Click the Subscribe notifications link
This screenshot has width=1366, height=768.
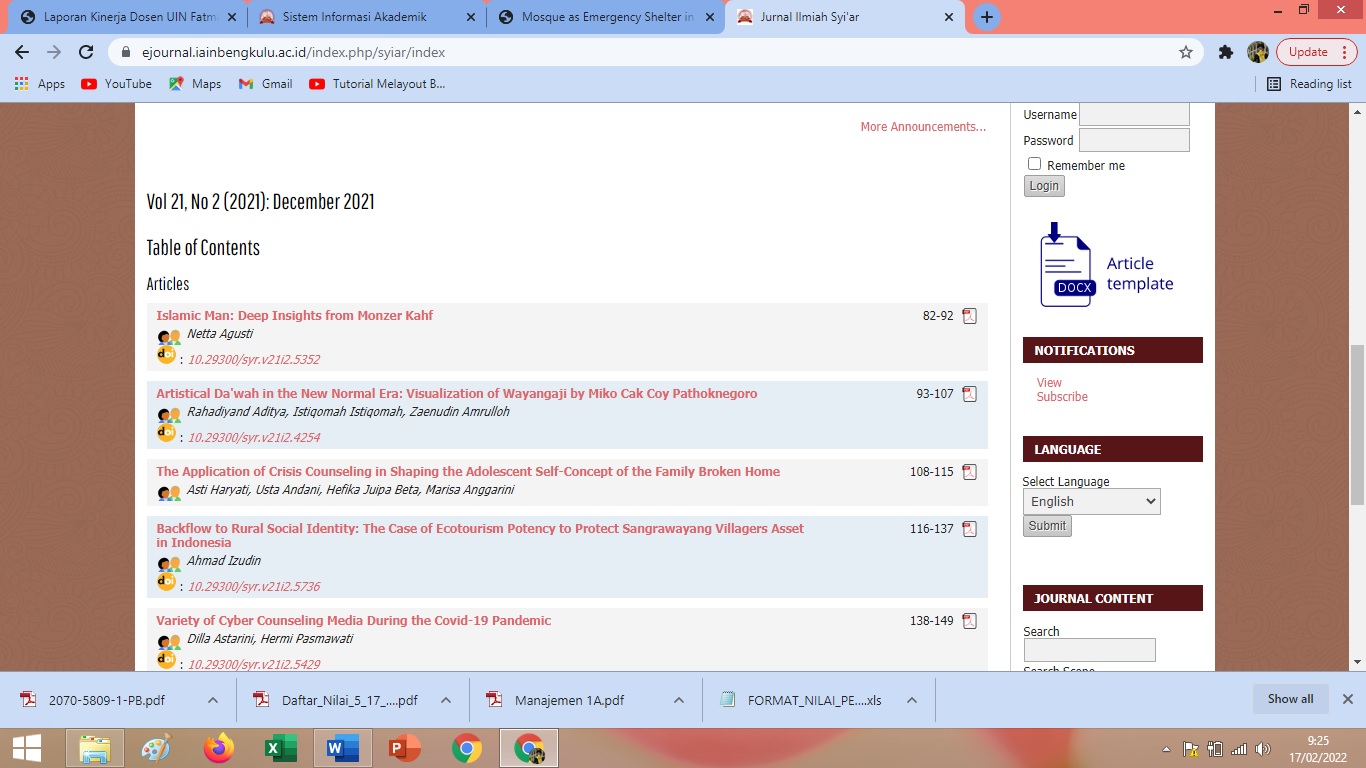click(1062, 397)
